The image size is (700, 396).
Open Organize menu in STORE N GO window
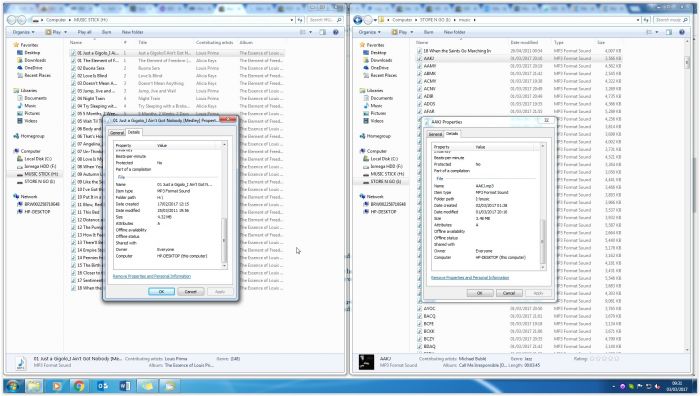[x=369, y=32]
